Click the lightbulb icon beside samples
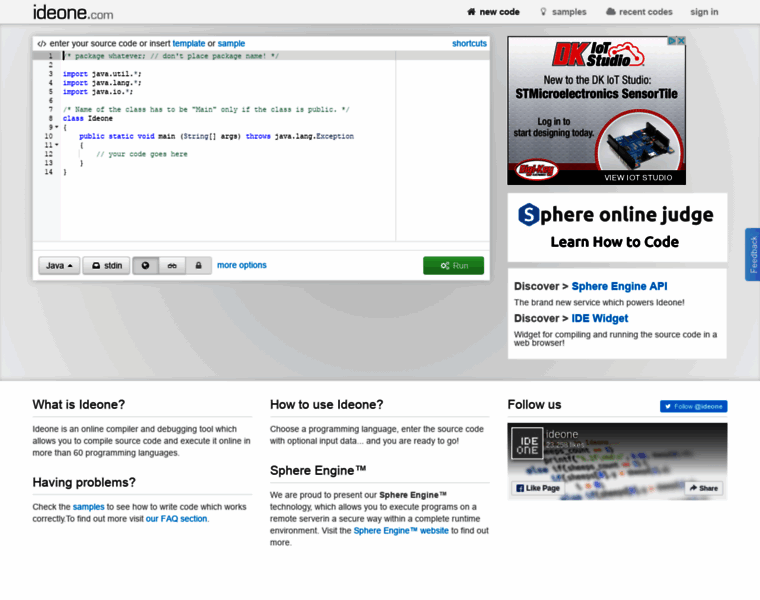 coord(543,12)
